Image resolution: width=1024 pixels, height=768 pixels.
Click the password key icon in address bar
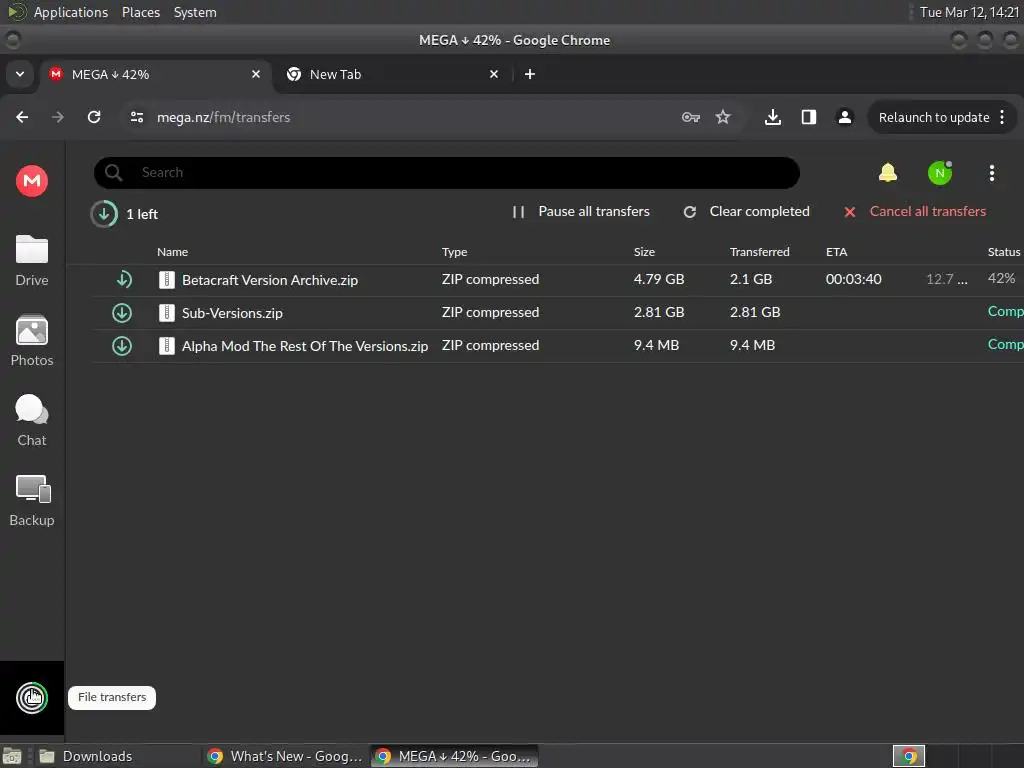click(690, 117)
